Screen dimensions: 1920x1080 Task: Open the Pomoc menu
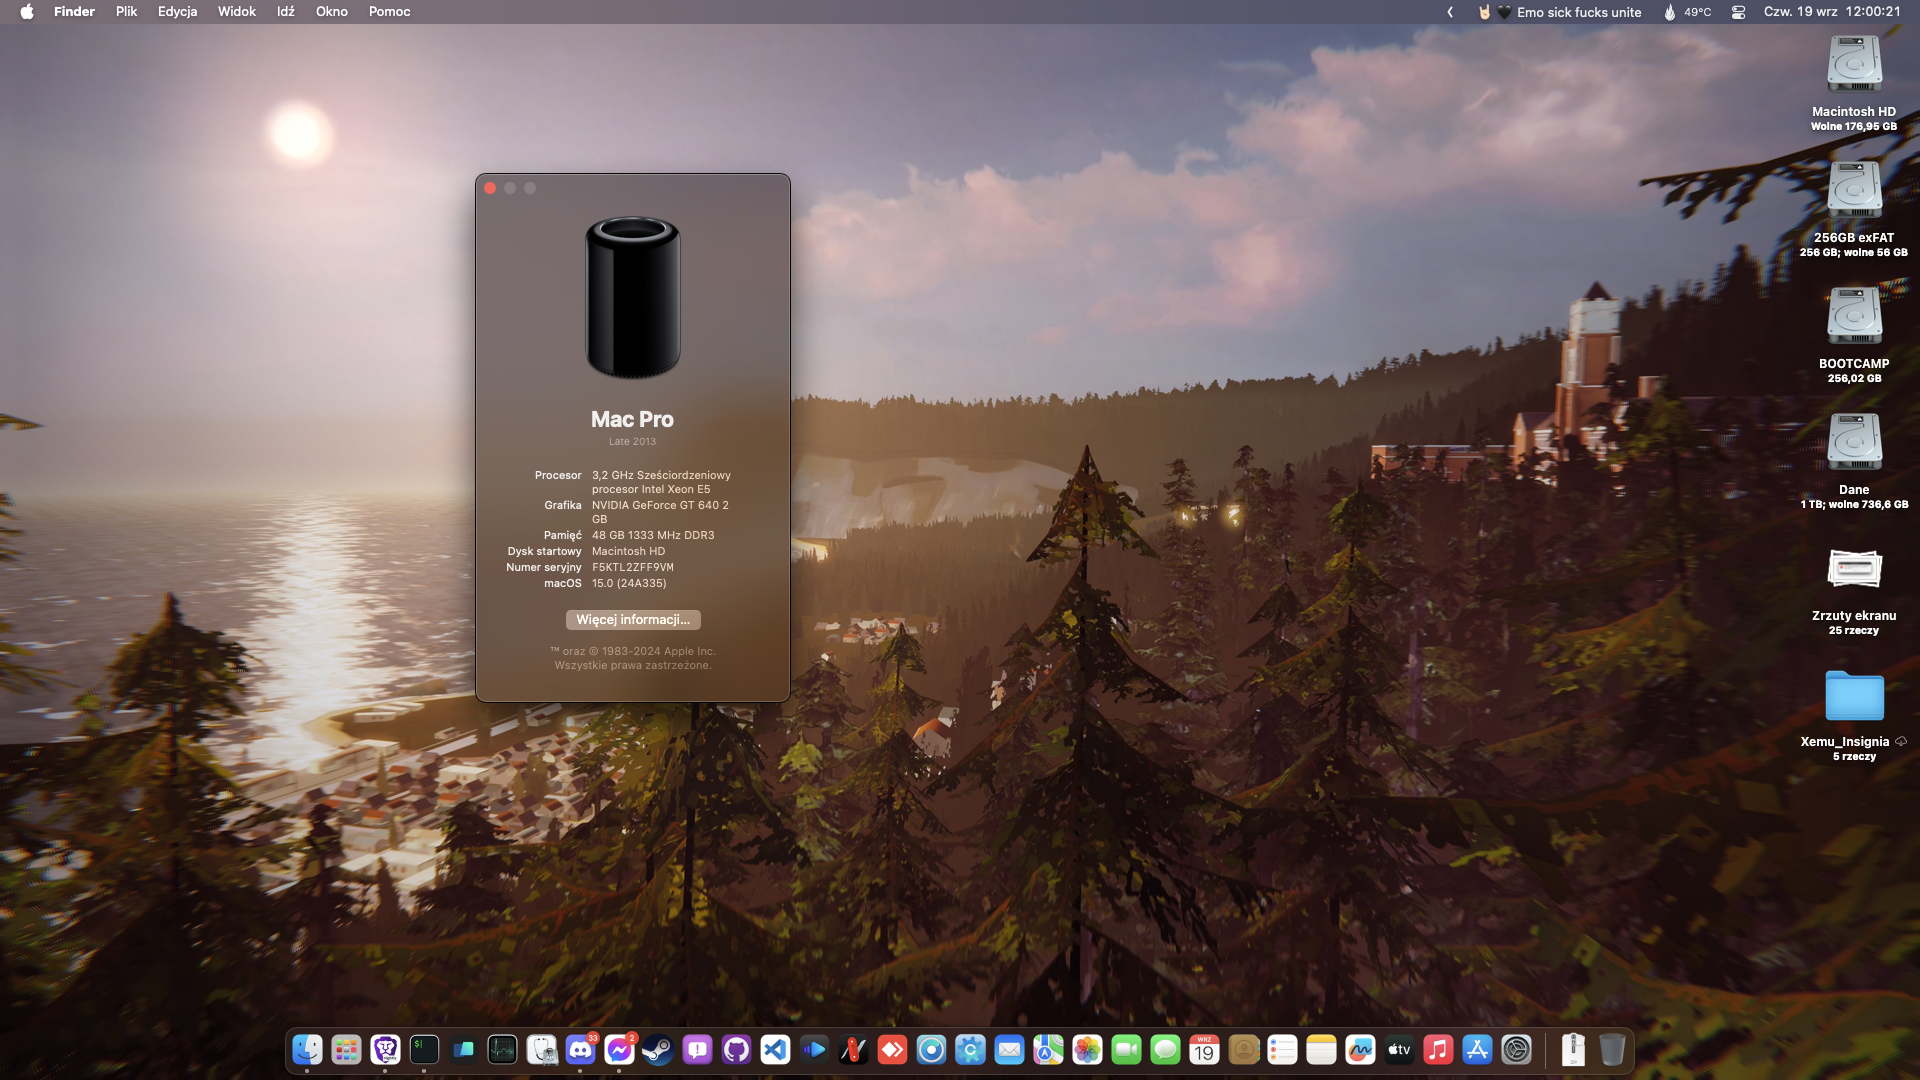click(x=389, y=12)
